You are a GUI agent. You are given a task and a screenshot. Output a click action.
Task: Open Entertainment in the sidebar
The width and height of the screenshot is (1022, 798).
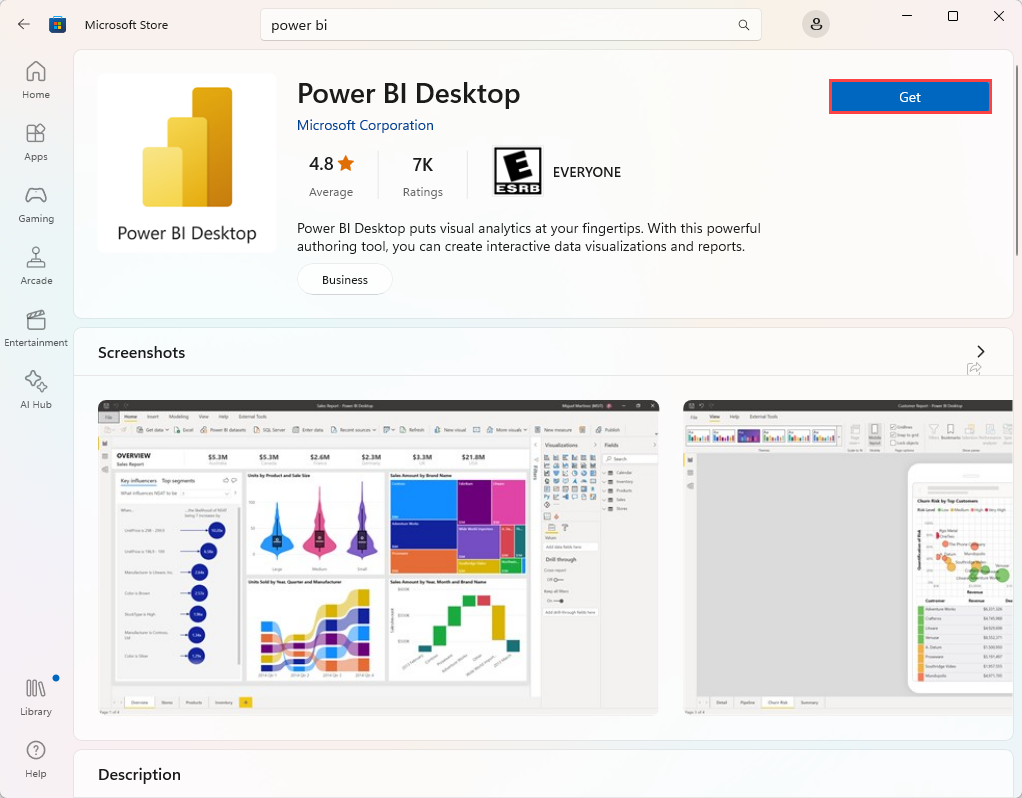pos(36,328)
